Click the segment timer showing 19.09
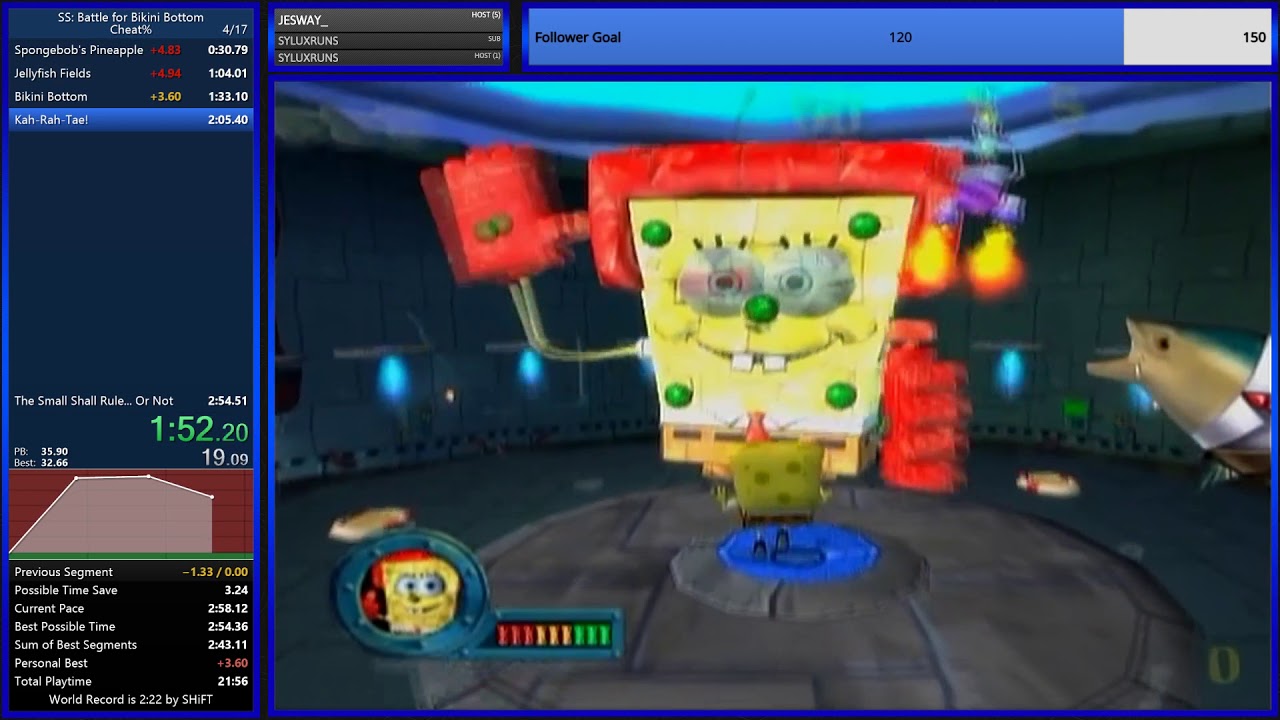1280x720 pixels. pyautogui.click(x=225, y=459)
